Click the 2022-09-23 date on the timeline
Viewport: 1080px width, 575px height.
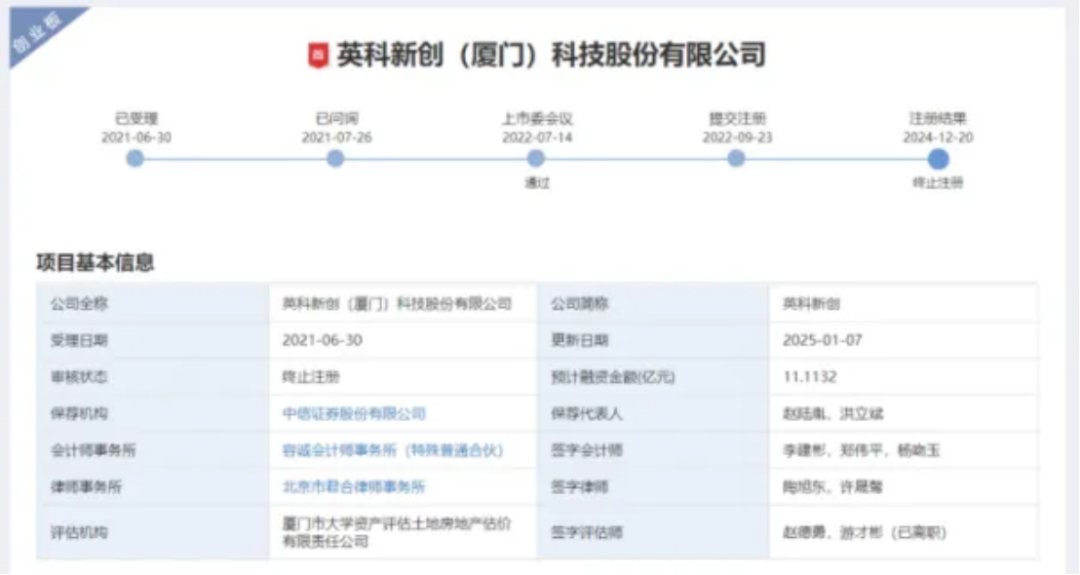(x=738, y=137)
